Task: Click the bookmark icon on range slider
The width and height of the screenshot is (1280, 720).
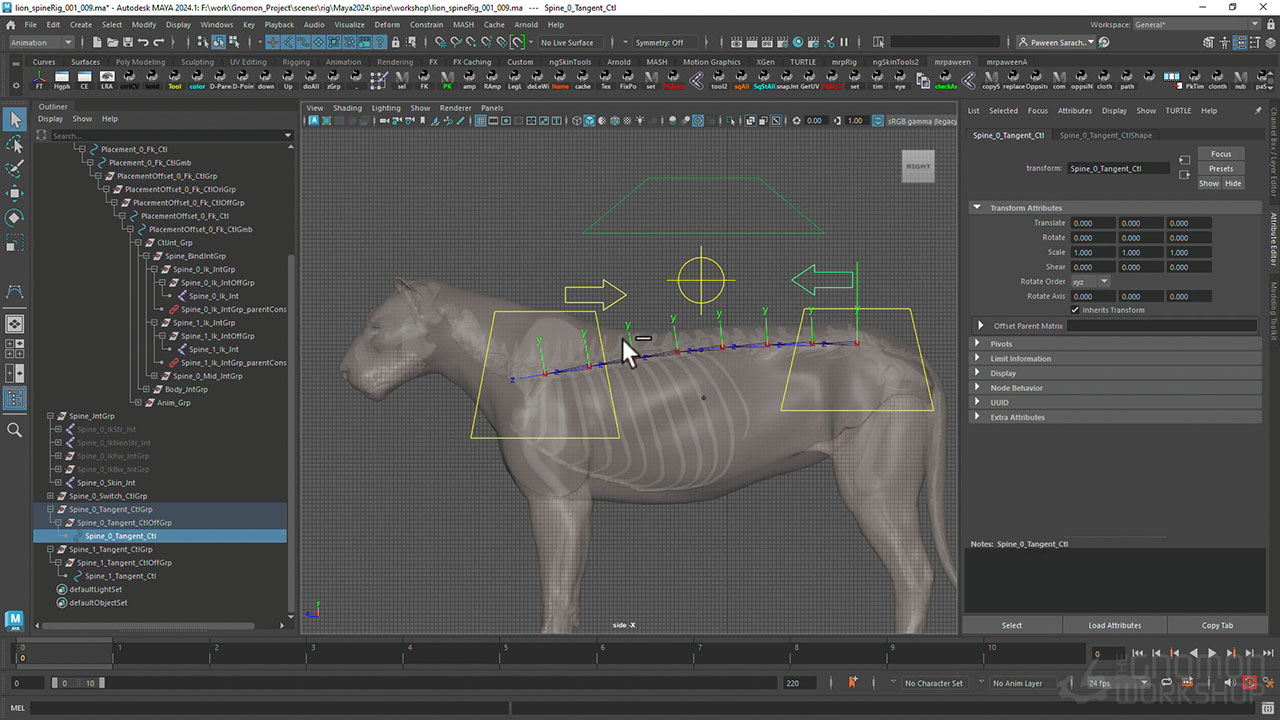Action: [853, 683]
